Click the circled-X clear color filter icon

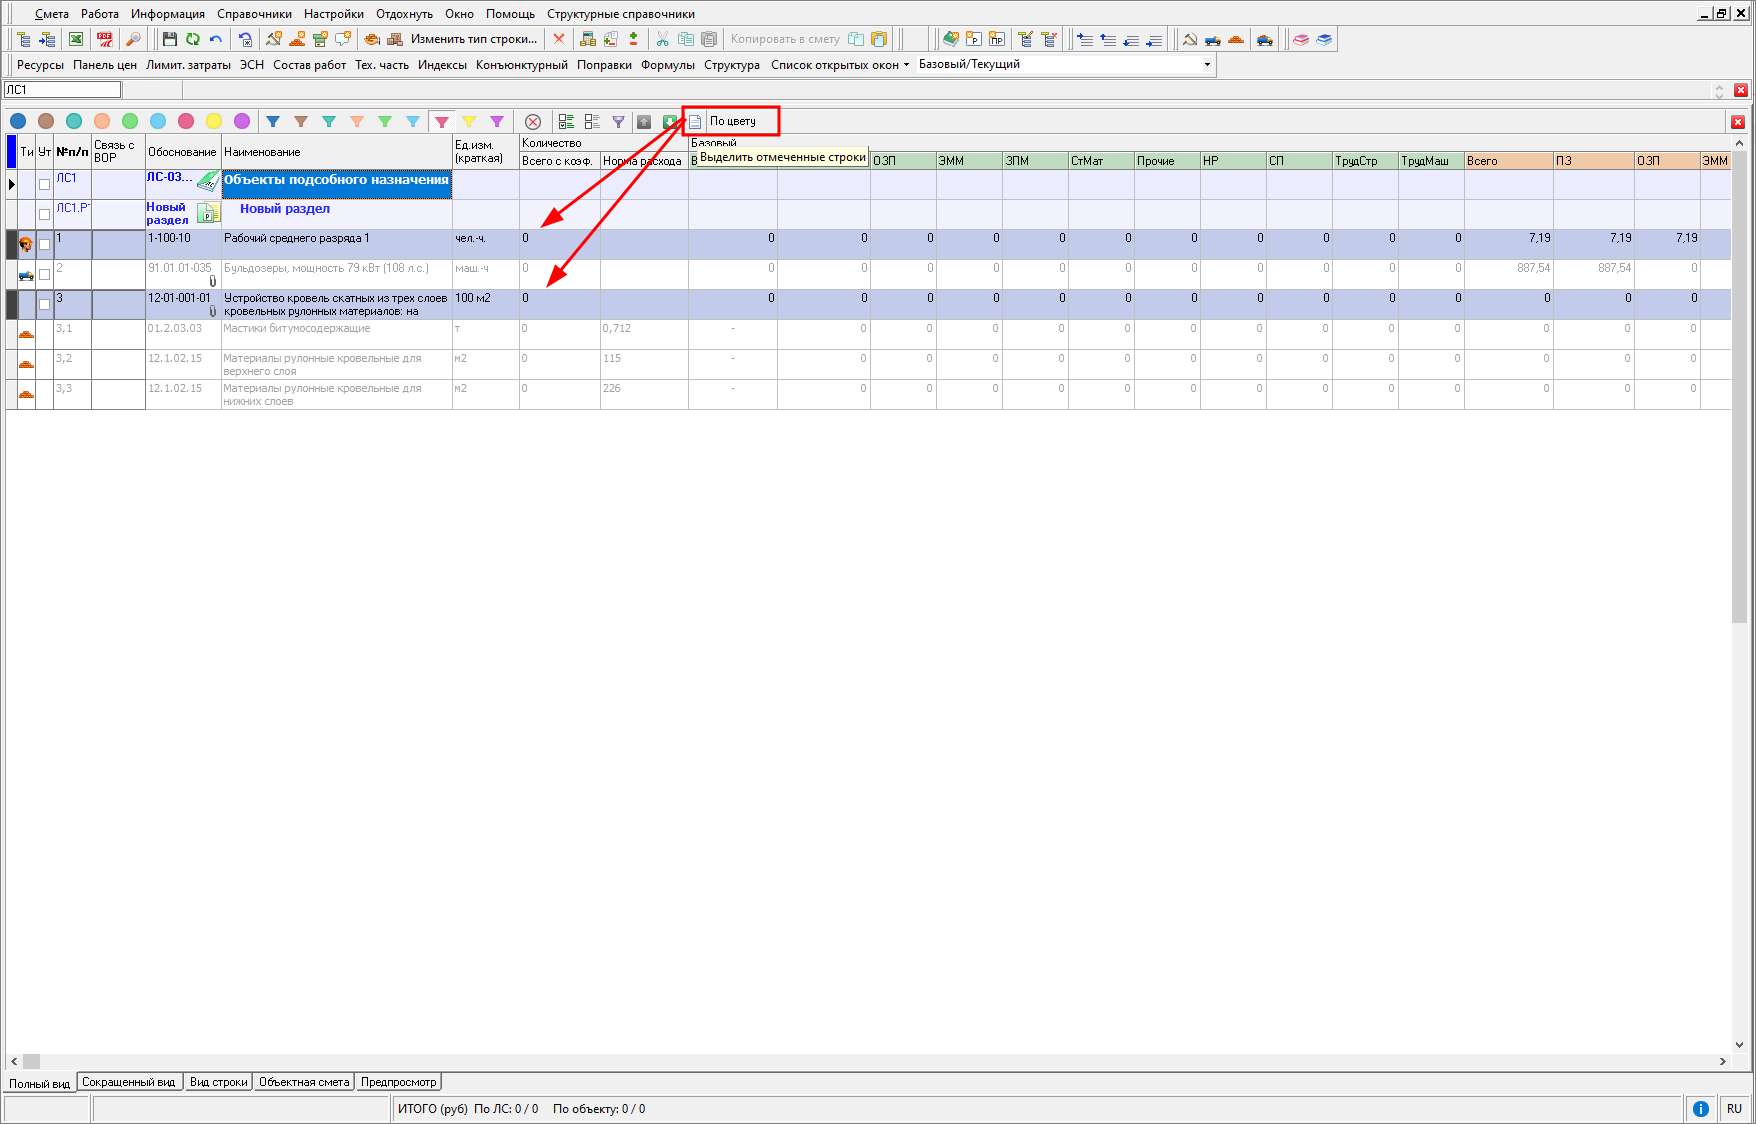(x=533, y=121)
